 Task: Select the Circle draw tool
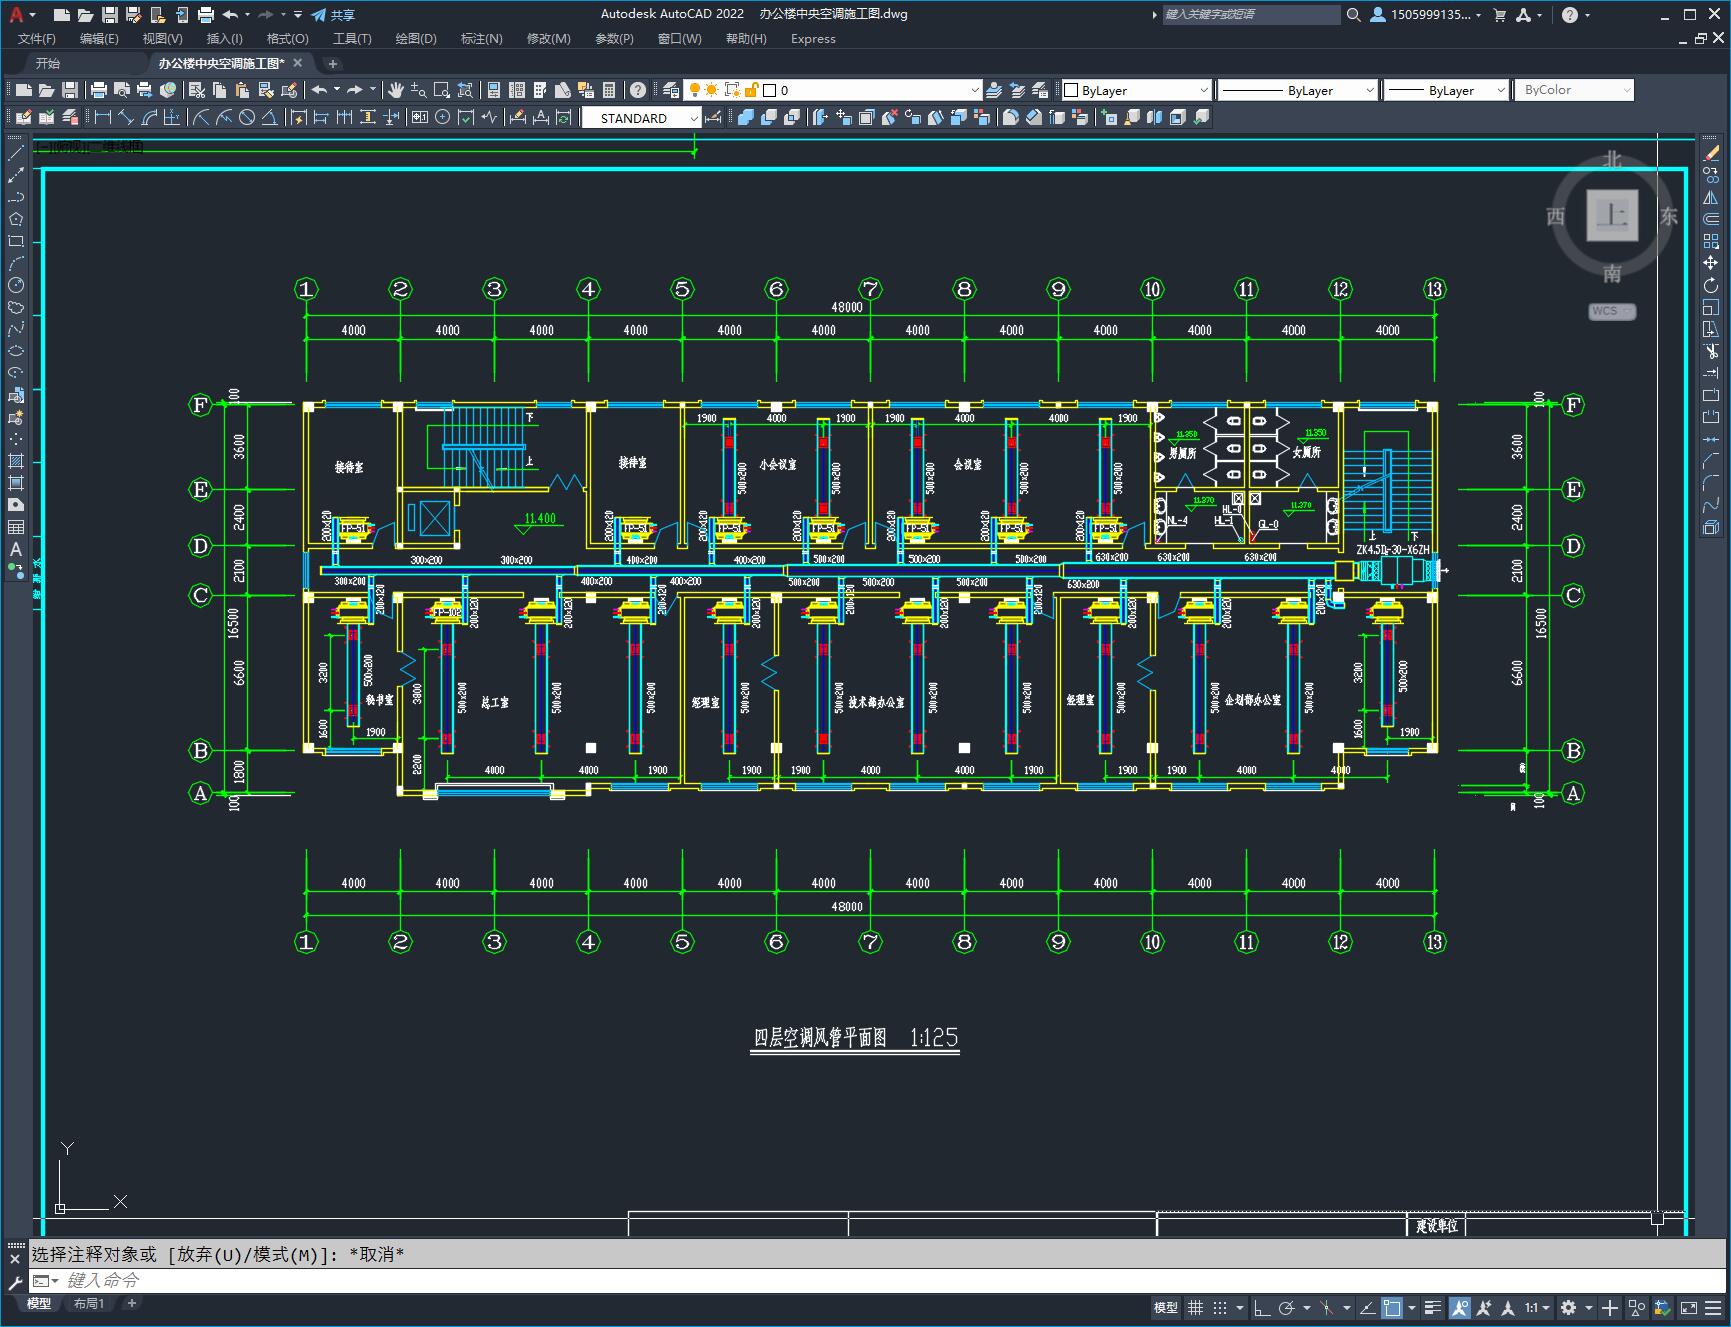16,285
